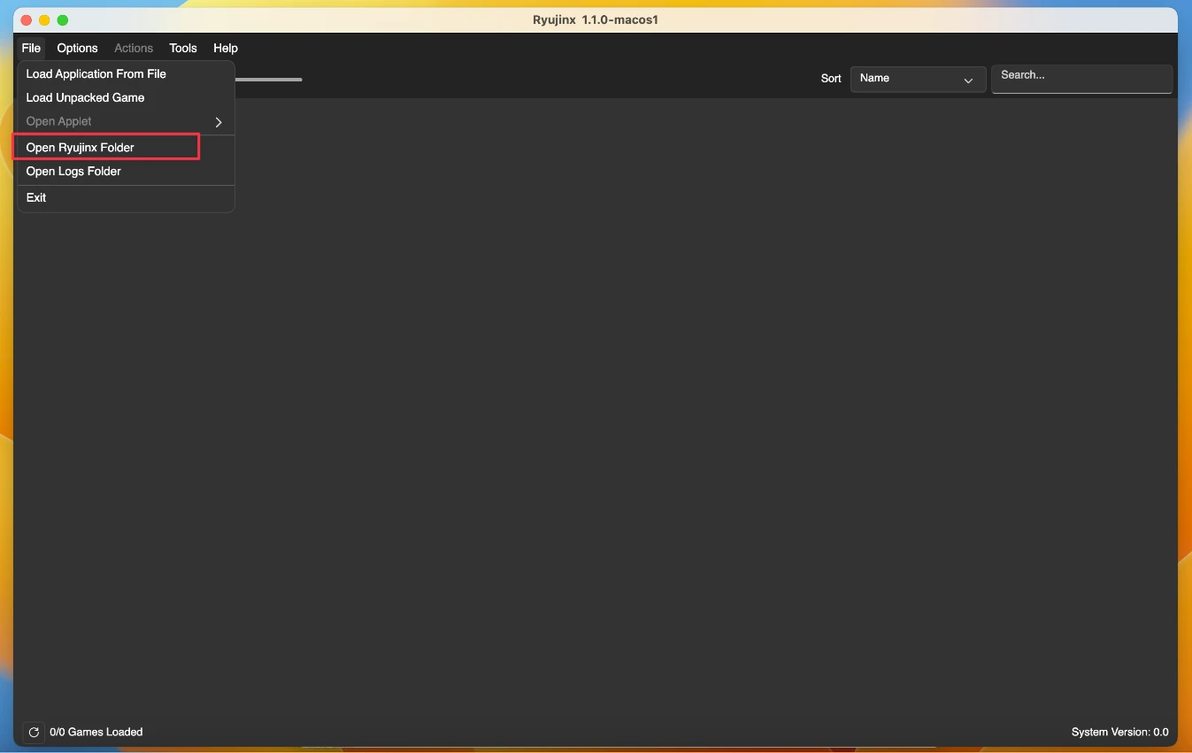
Task: Close the Ryujinx window
Action: 26,20
